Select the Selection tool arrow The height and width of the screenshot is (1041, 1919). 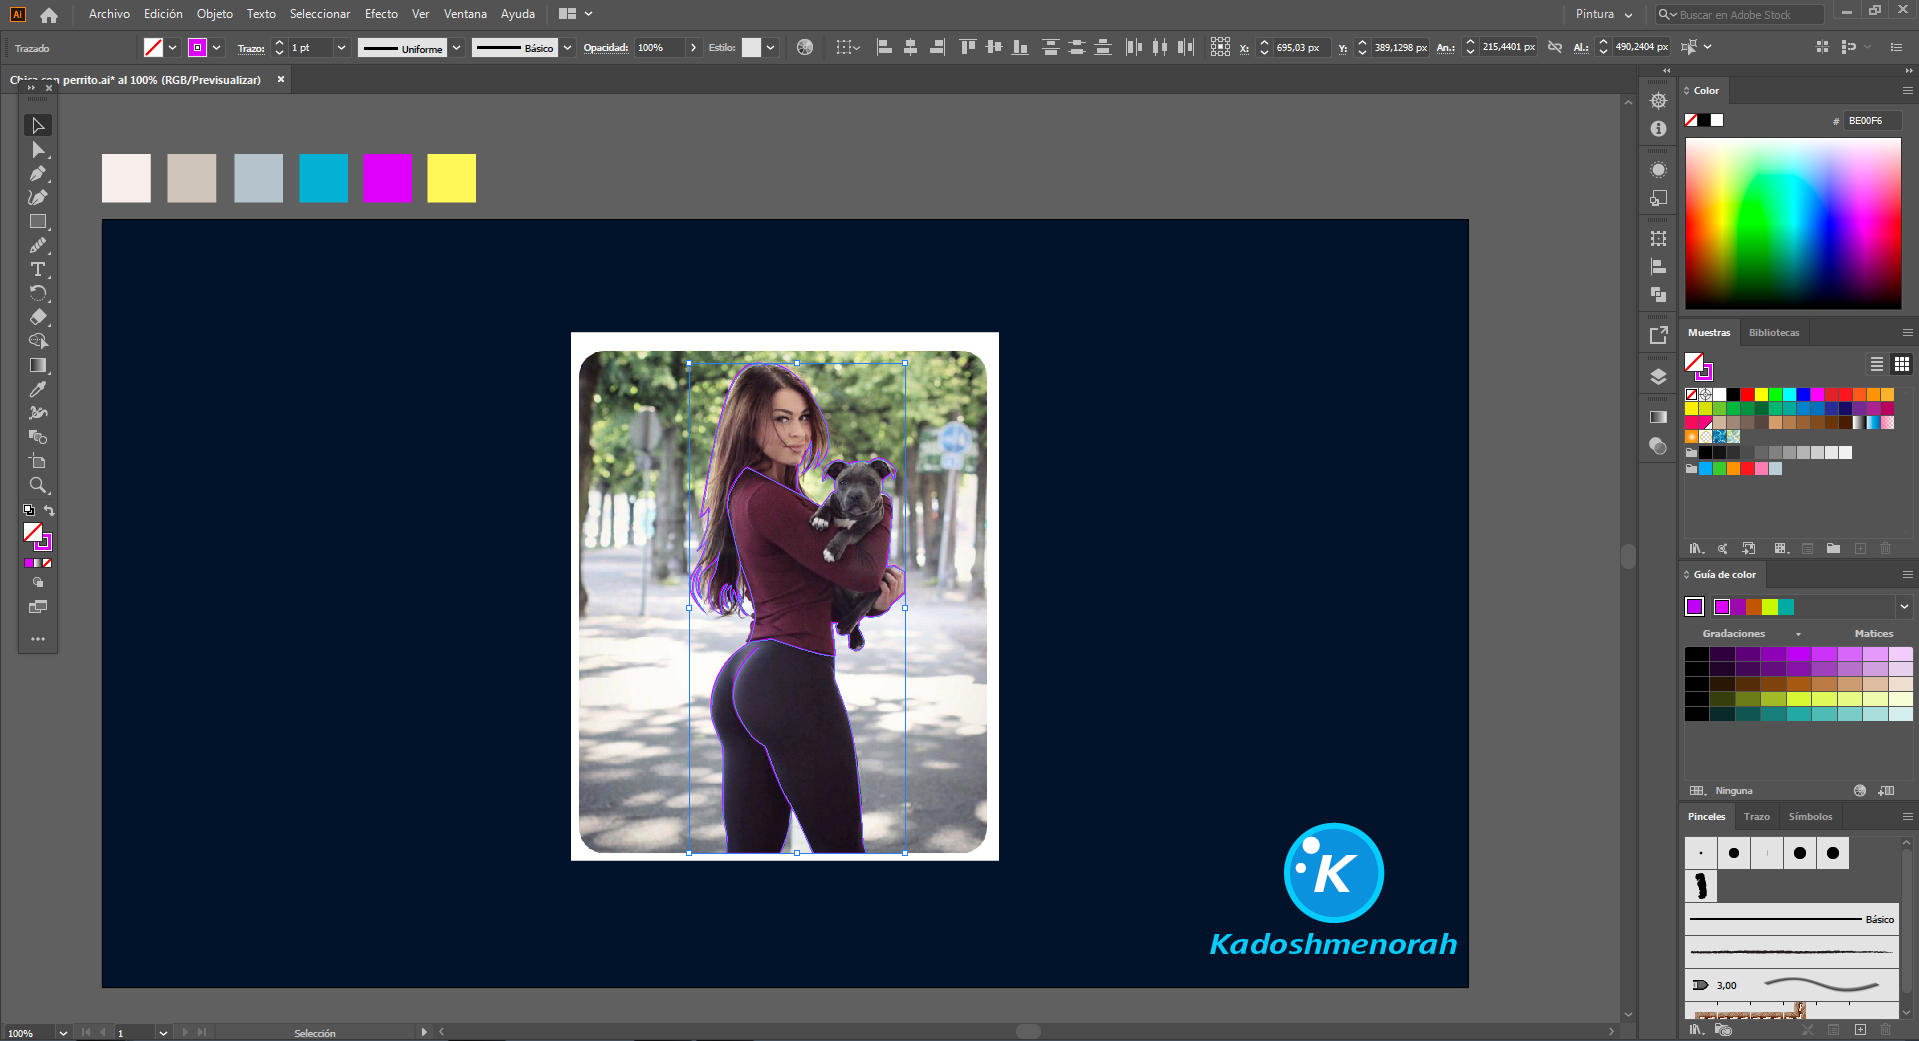(x=38, y=125)
